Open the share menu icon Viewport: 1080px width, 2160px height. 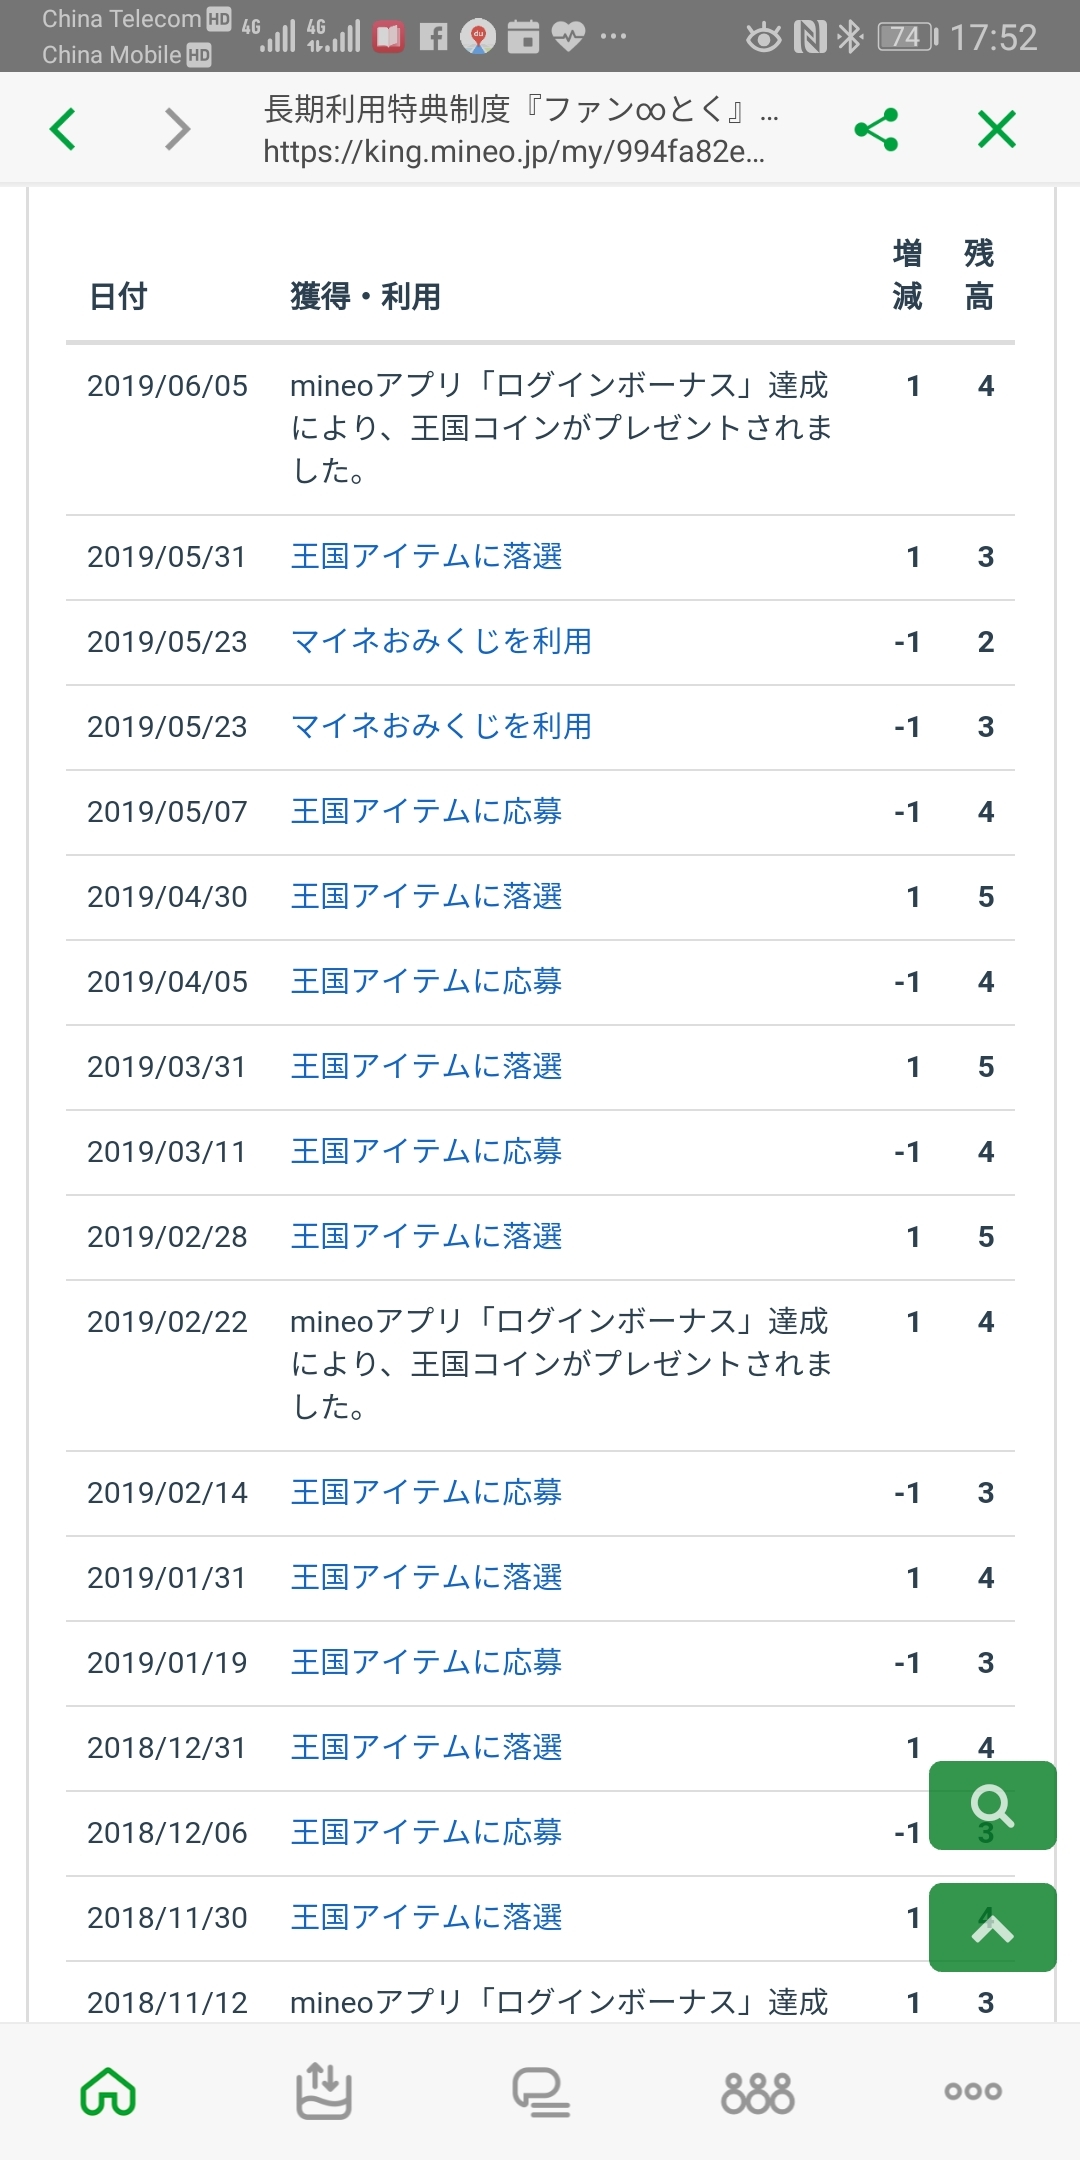876,130
